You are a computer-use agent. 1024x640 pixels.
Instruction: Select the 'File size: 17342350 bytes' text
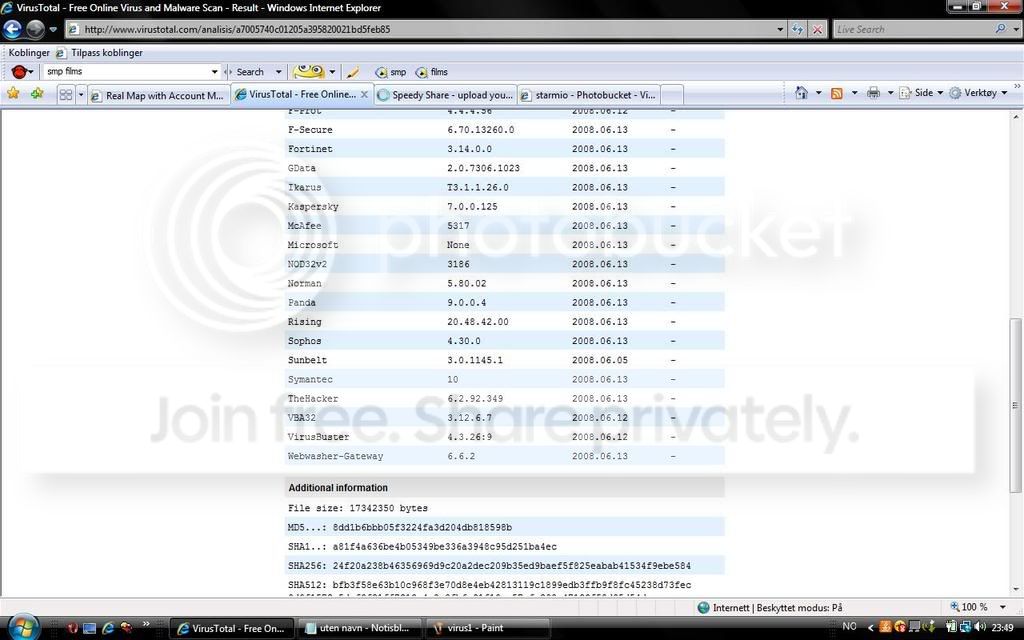click(x=358, y=508)
